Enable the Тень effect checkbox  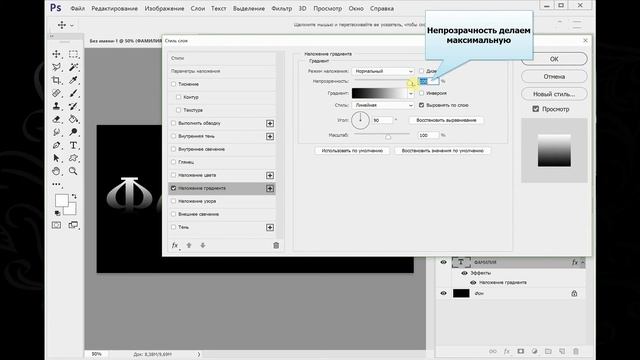[x=173, y=227]
